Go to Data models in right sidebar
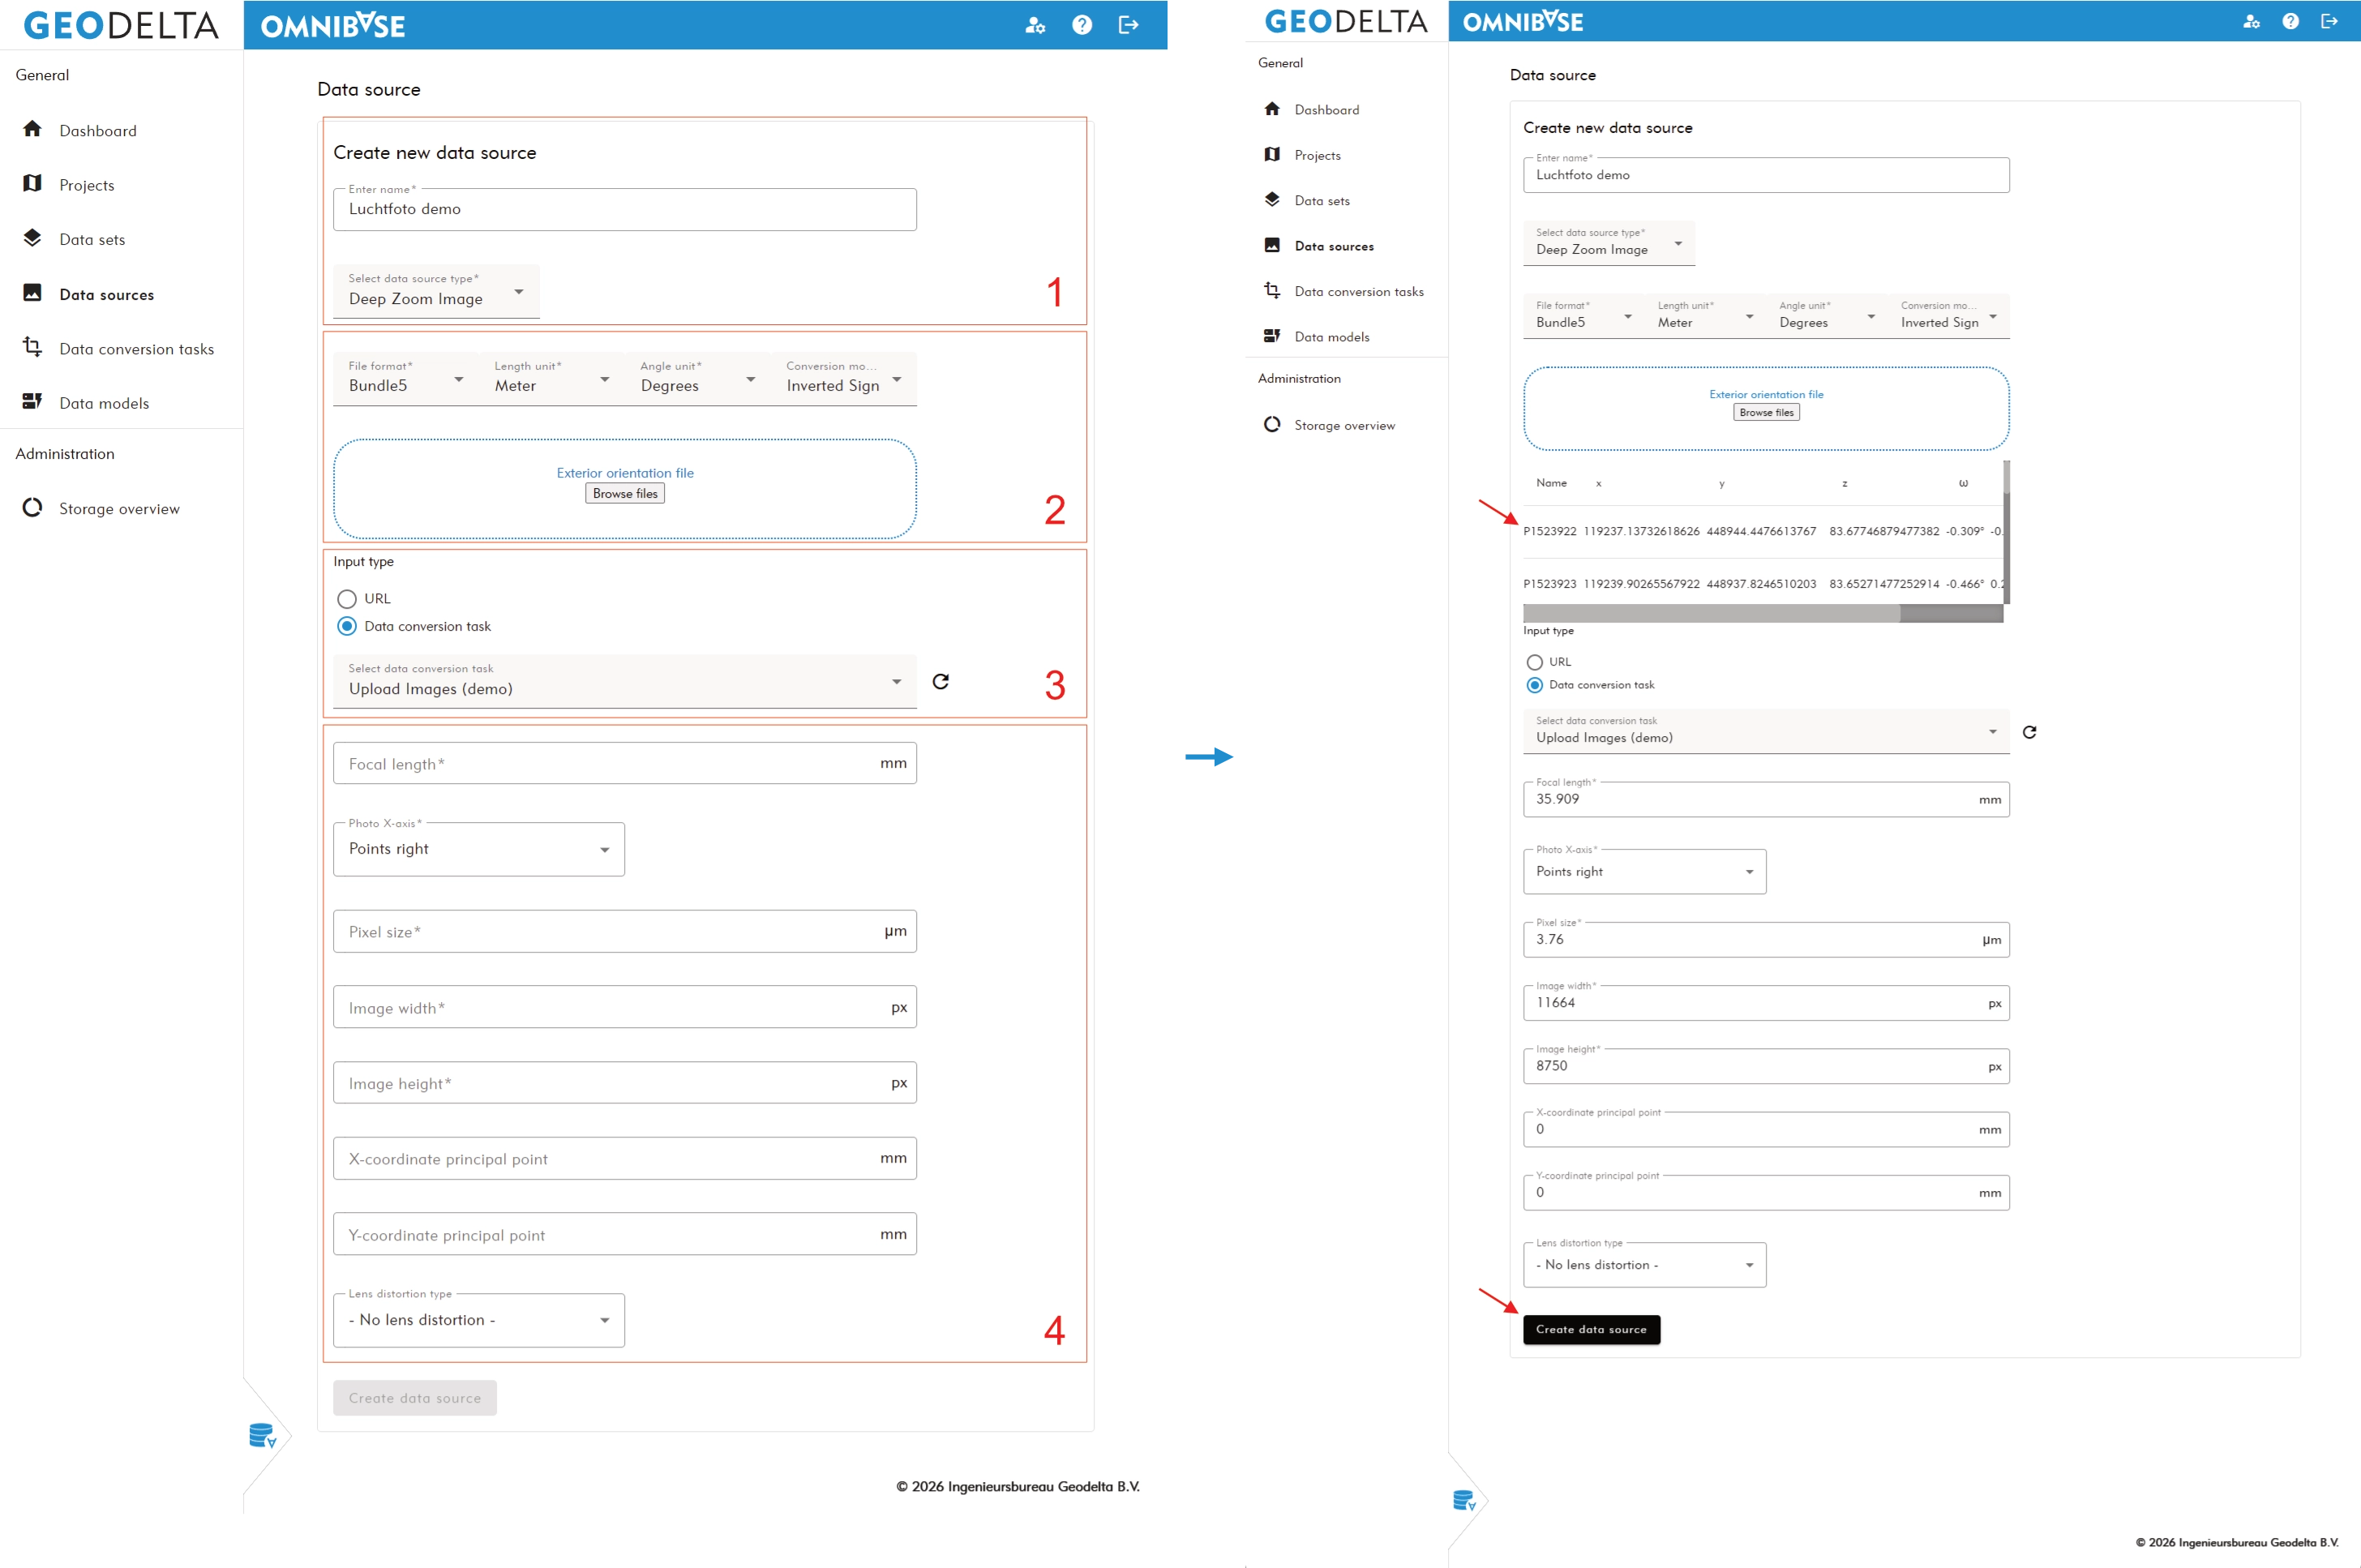The height and width of the screenshot is (1568, 2361). coord(1331,337)
